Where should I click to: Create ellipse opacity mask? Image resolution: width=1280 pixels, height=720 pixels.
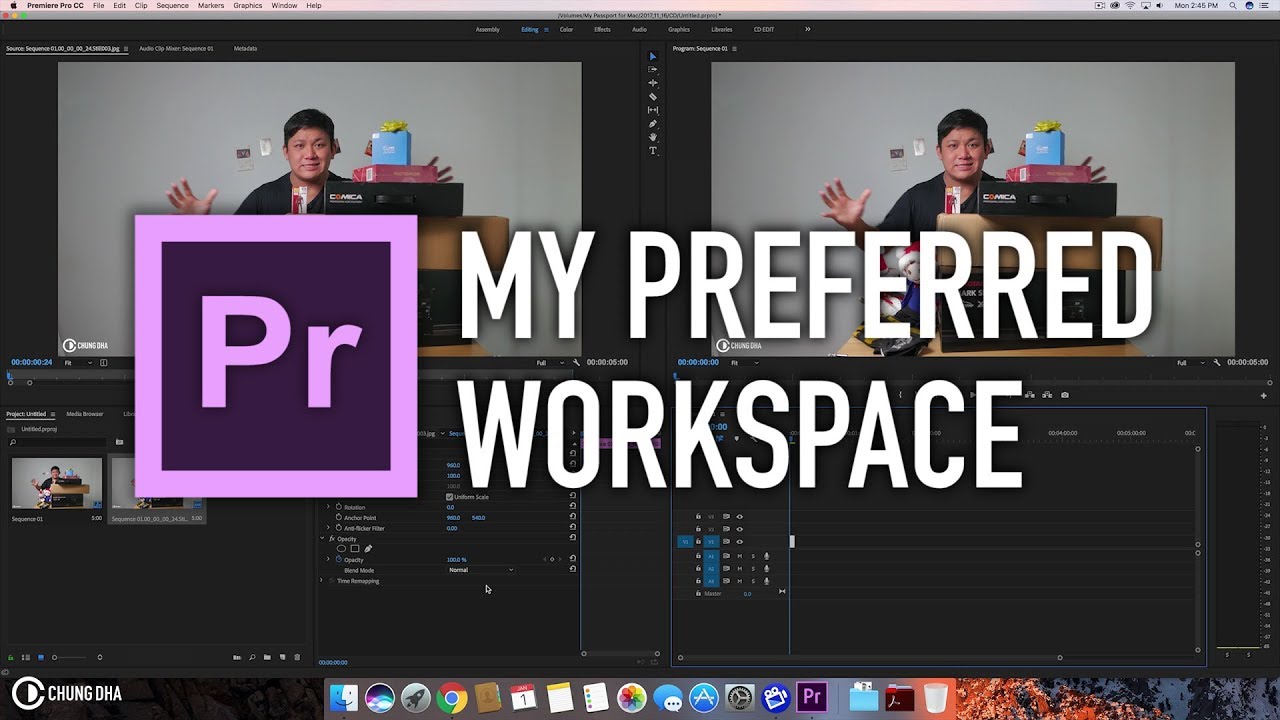click(341, 548)
